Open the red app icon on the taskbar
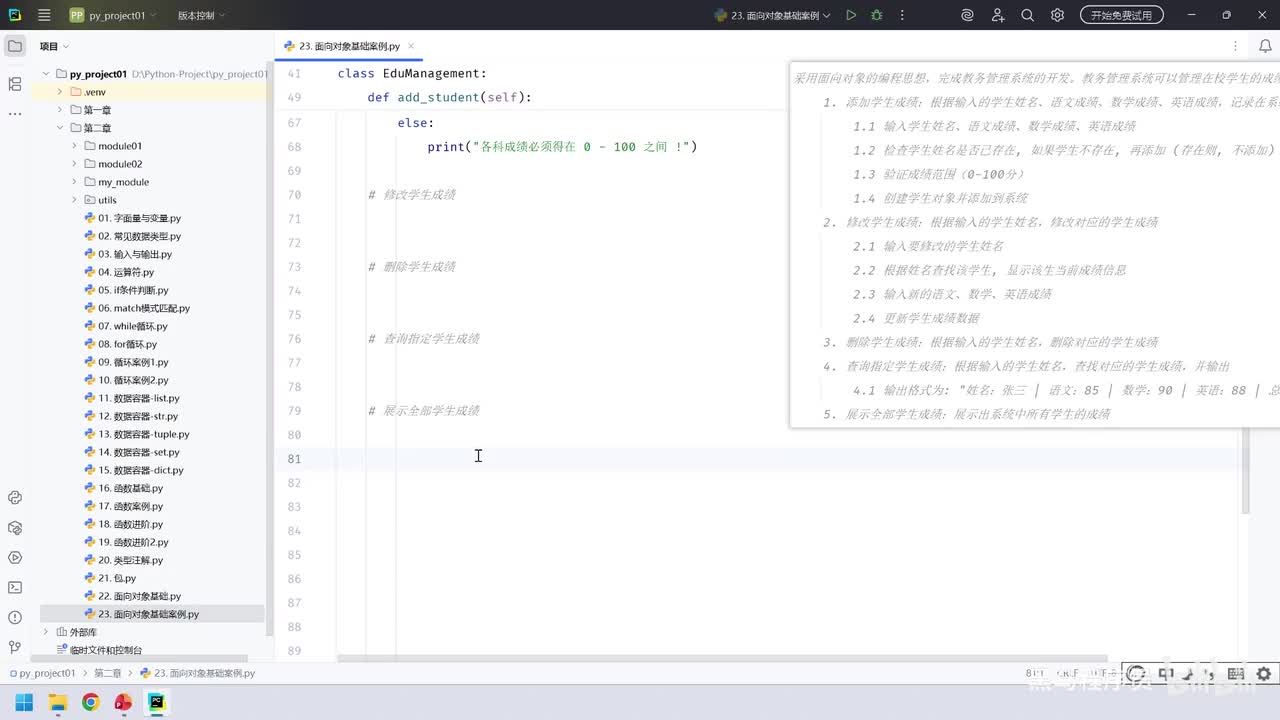The height and width of the screenshot is (720, 1280). click(123, 702)
